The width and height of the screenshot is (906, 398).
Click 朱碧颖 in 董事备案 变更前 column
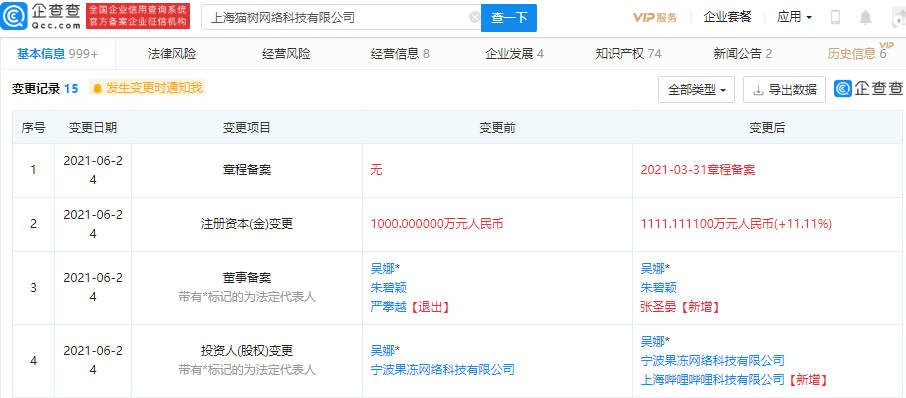(388, 288)
